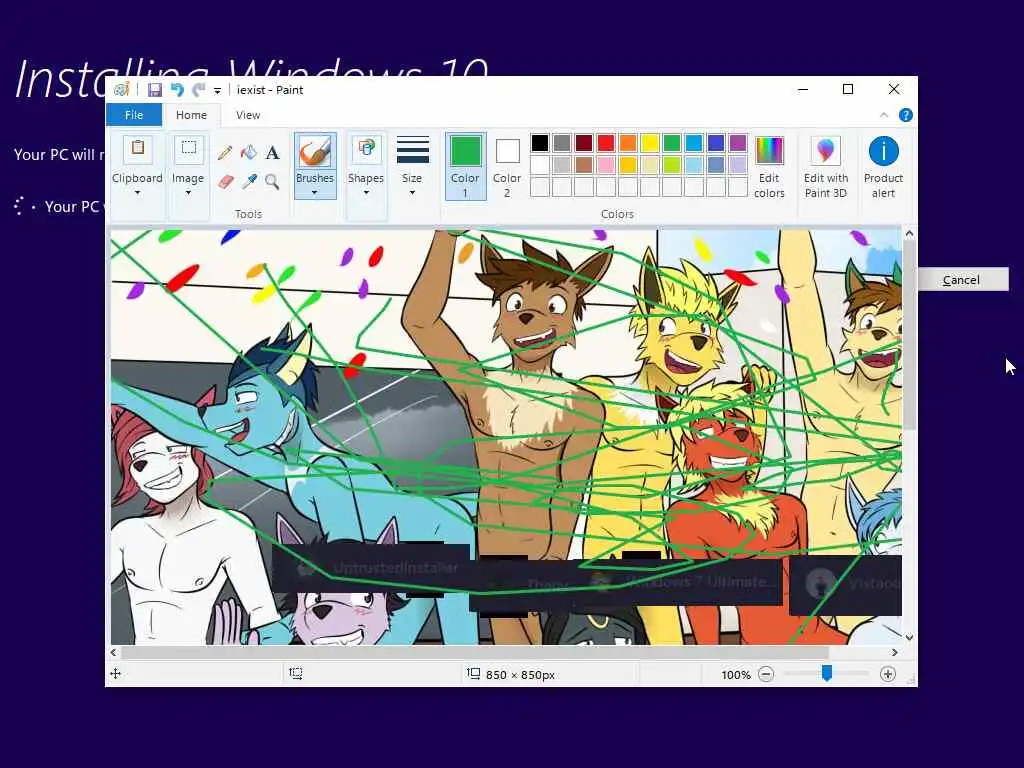The image size is (1024, 768).
Task: Click the horizontal scrollbar right arrow
Action: coord(895,652)
